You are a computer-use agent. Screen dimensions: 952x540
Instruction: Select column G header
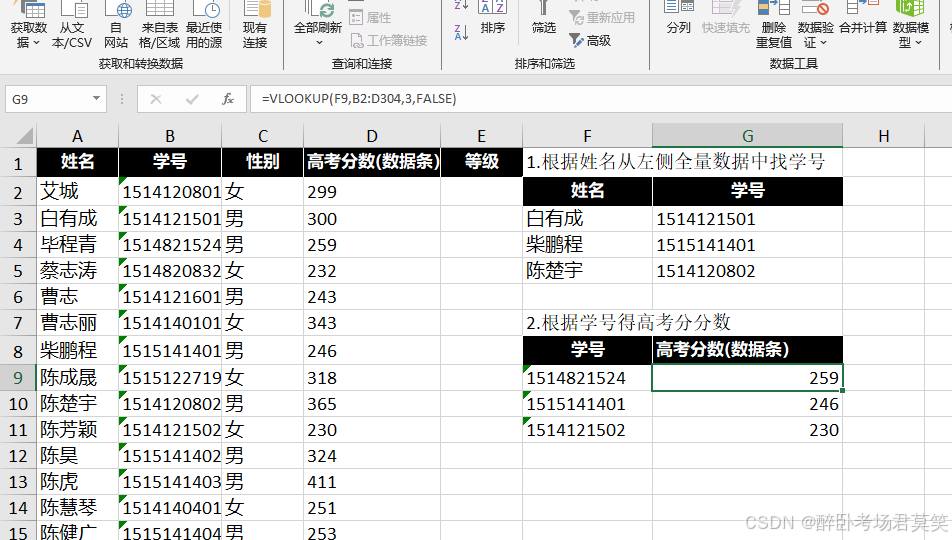pos(747,136)
